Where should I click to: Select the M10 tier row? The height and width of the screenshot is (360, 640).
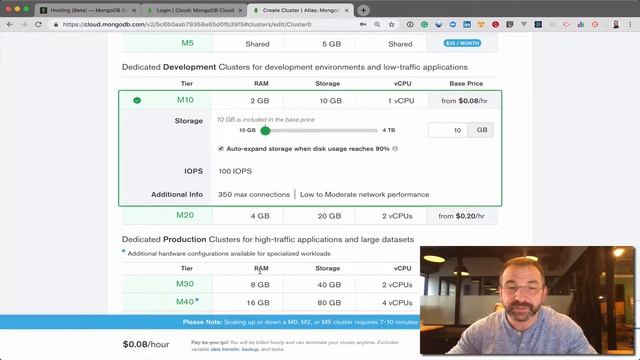(310, 100)
